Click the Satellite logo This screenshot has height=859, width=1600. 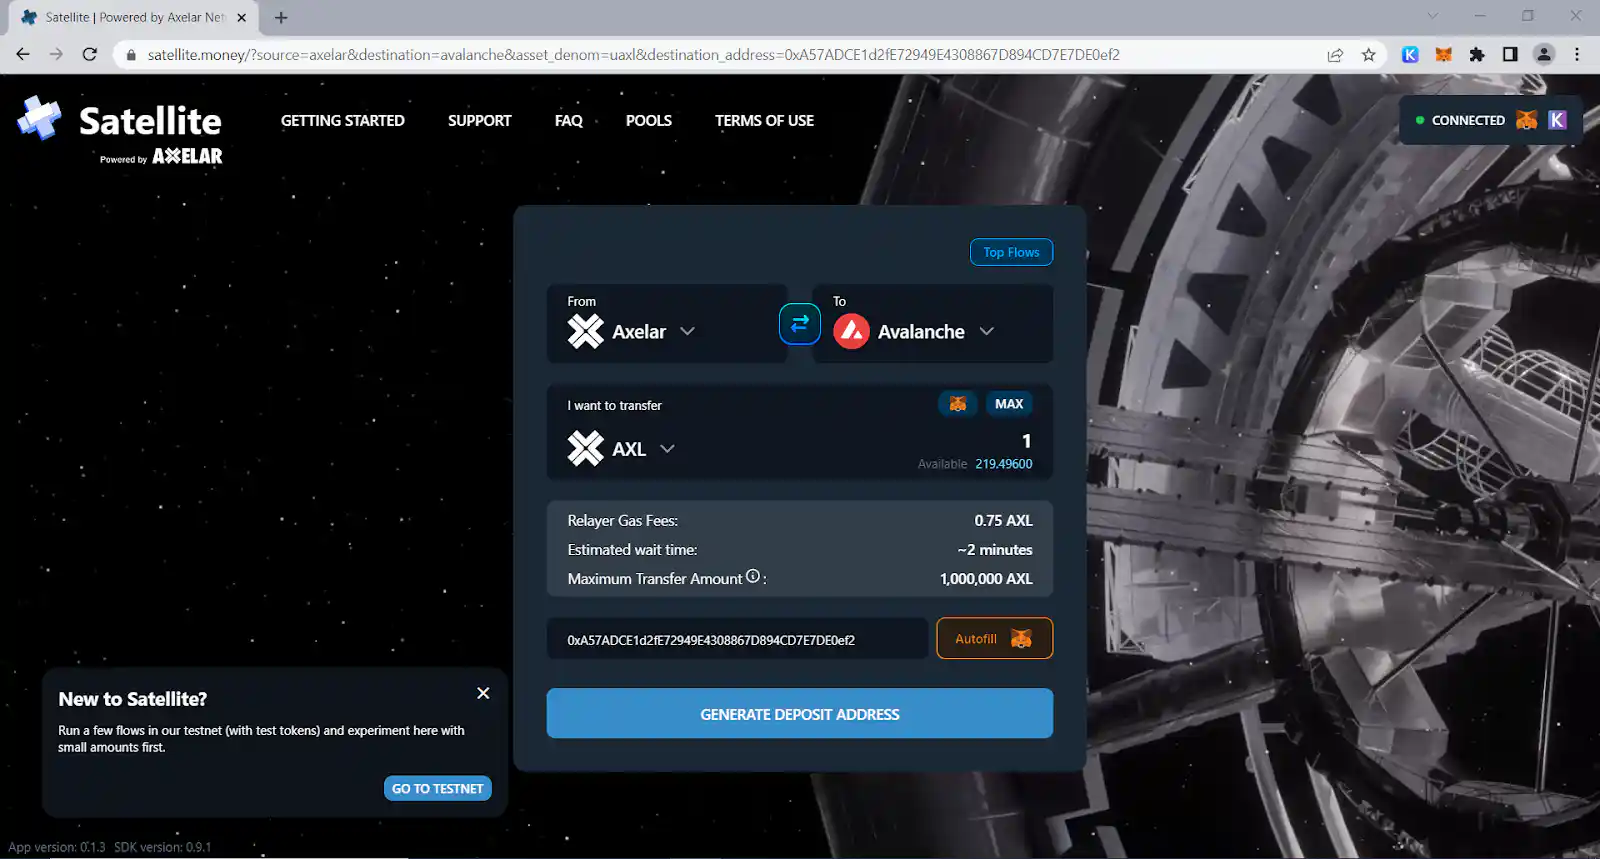pyautogui.click(x=120, y=130)
